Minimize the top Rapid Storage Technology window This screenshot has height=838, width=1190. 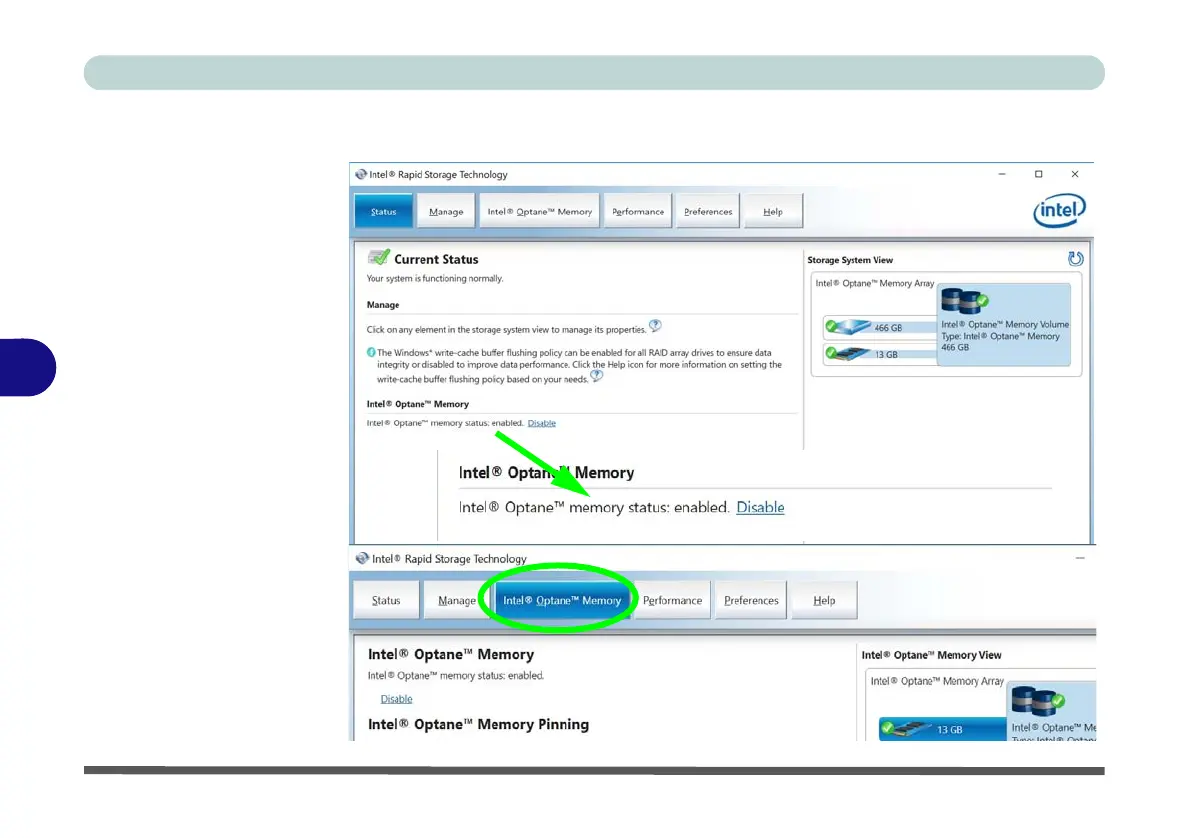(1002, 174)
